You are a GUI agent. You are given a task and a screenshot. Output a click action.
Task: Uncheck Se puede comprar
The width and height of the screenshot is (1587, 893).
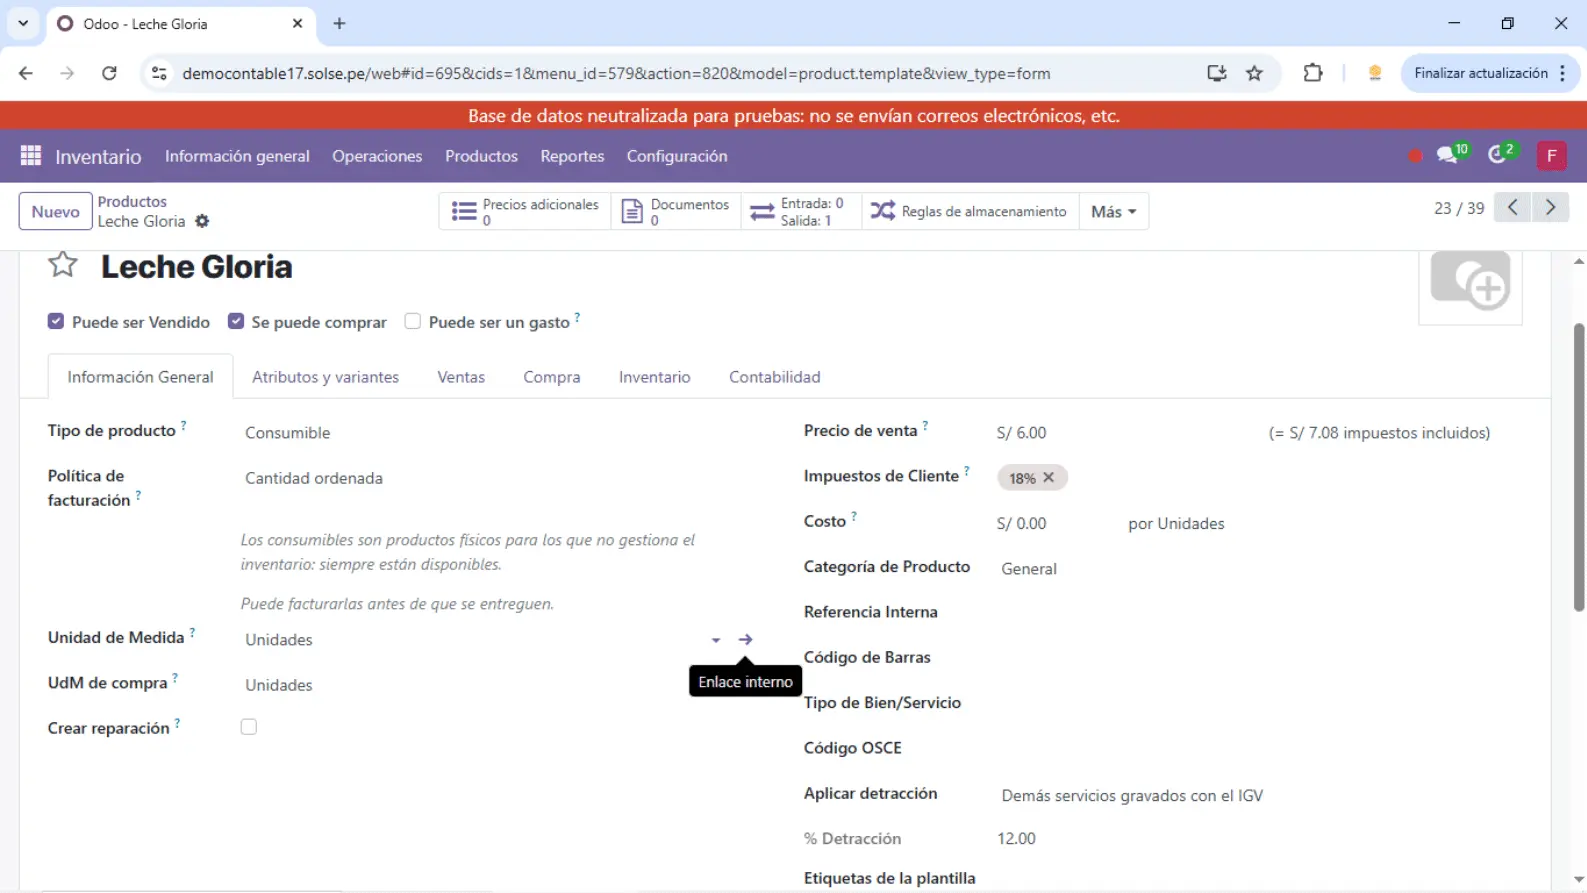point(236,321)
